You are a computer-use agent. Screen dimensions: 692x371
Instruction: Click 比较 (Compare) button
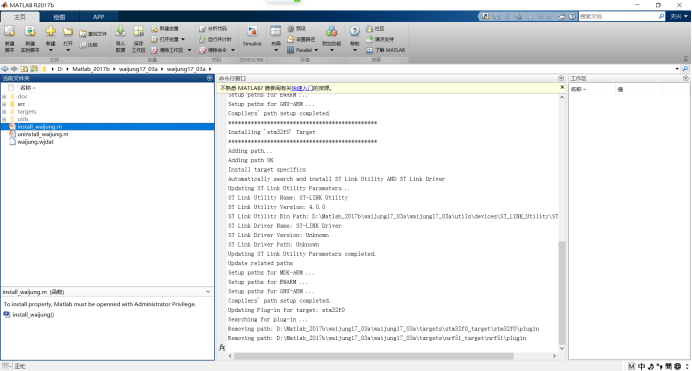[88, 45]
